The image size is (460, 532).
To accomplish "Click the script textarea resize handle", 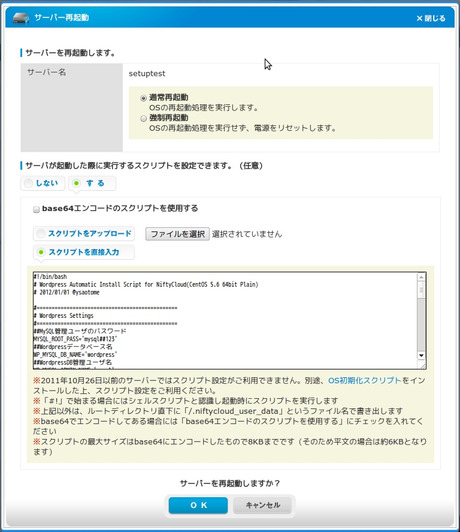I will click(x=423, y=365).
